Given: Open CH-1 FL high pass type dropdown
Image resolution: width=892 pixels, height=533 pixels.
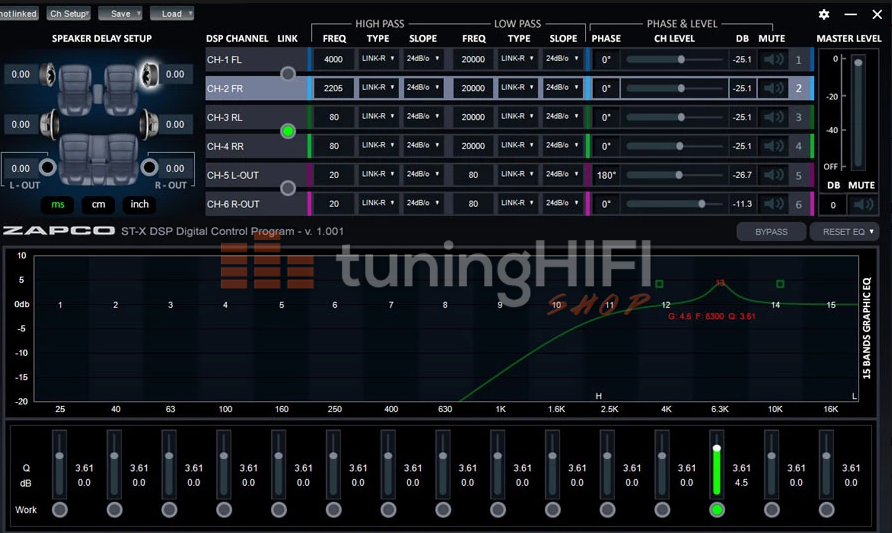Looking at the screenshot, I should [x=378, y=60].
